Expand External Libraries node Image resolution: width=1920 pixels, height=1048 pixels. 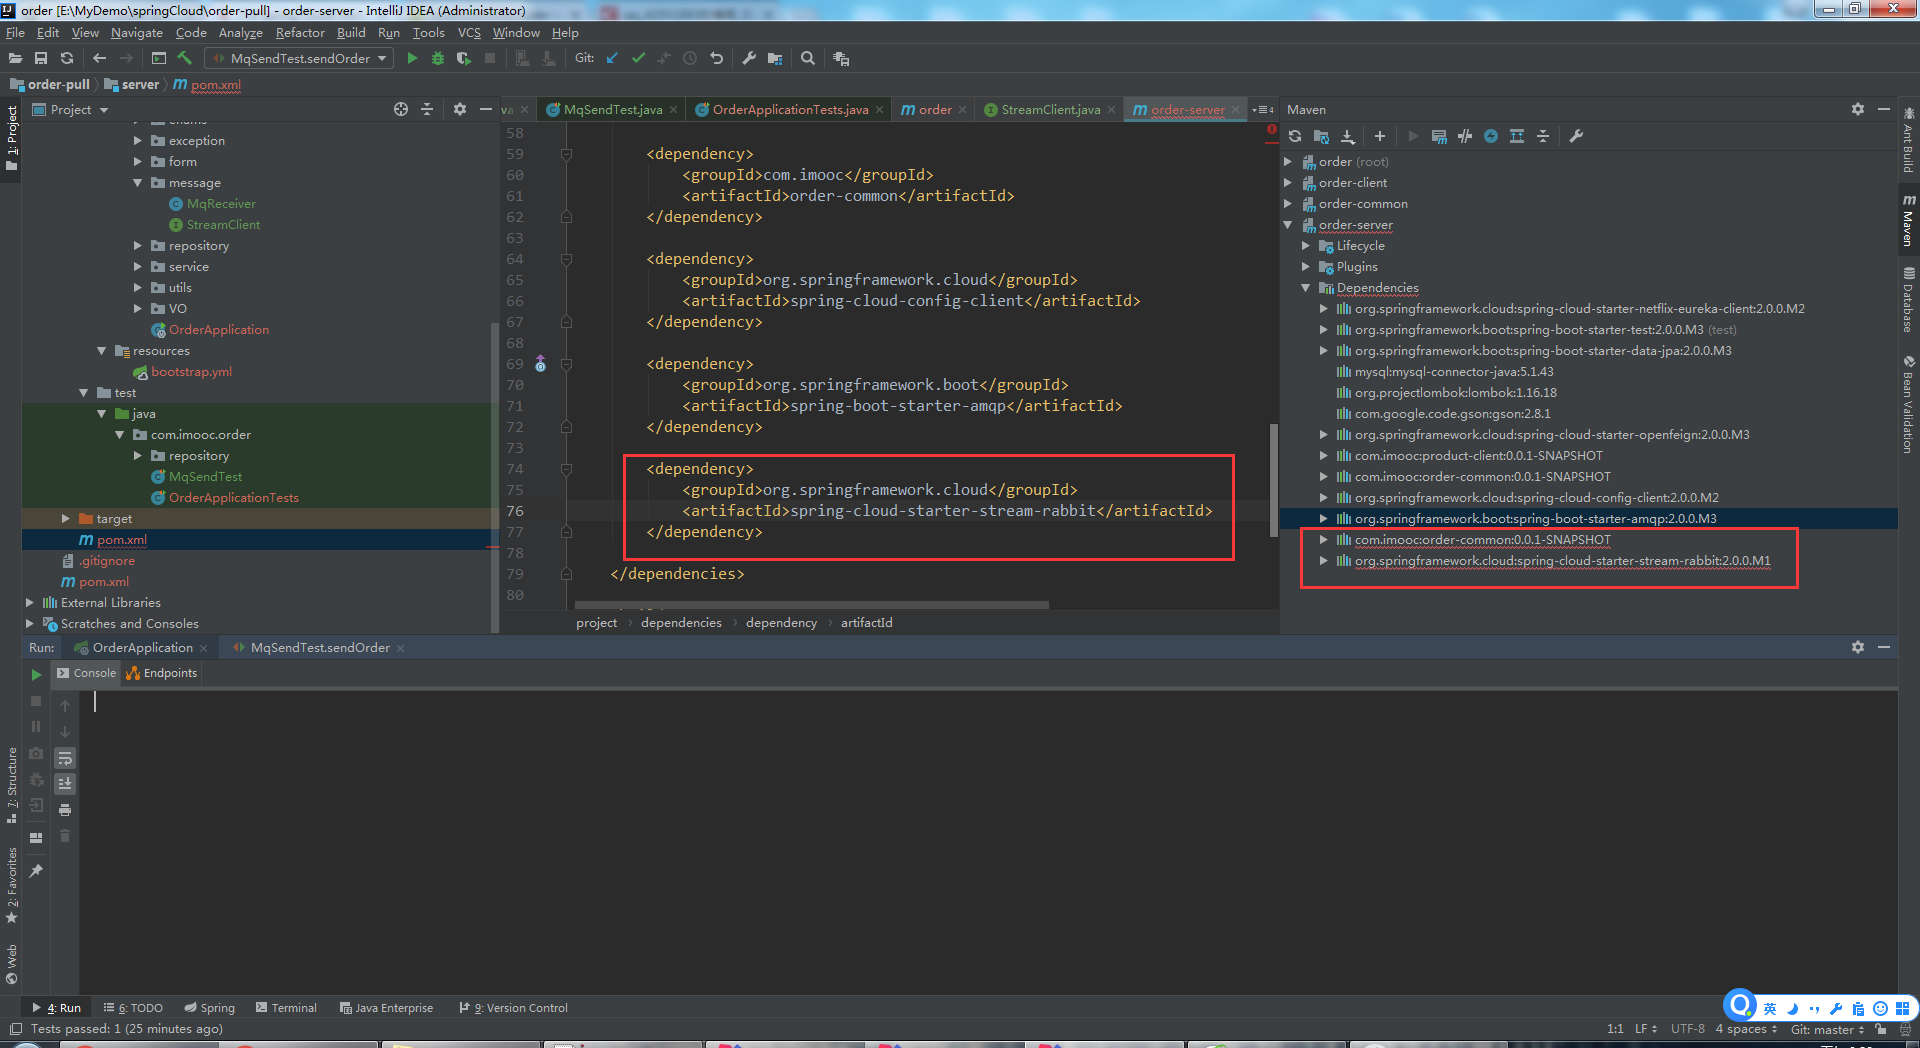pos(30,603)
